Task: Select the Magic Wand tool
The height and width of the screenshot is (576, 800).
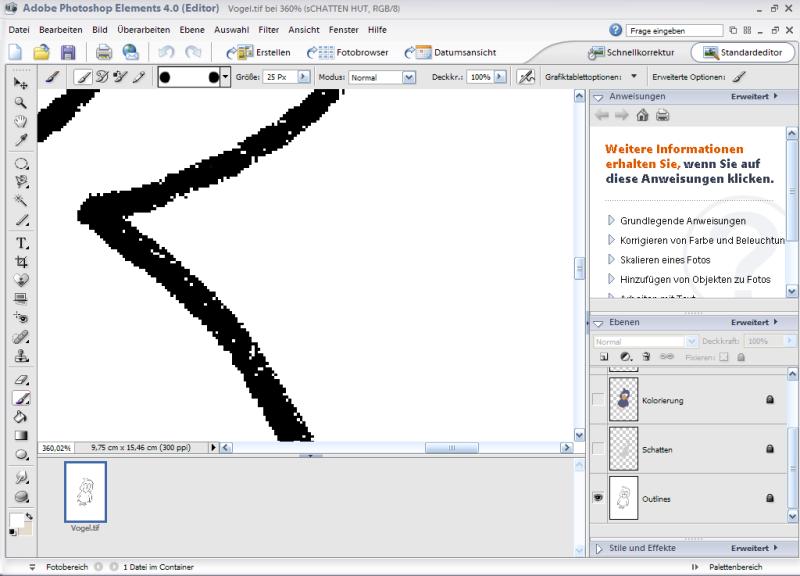Action: [21, 200]
